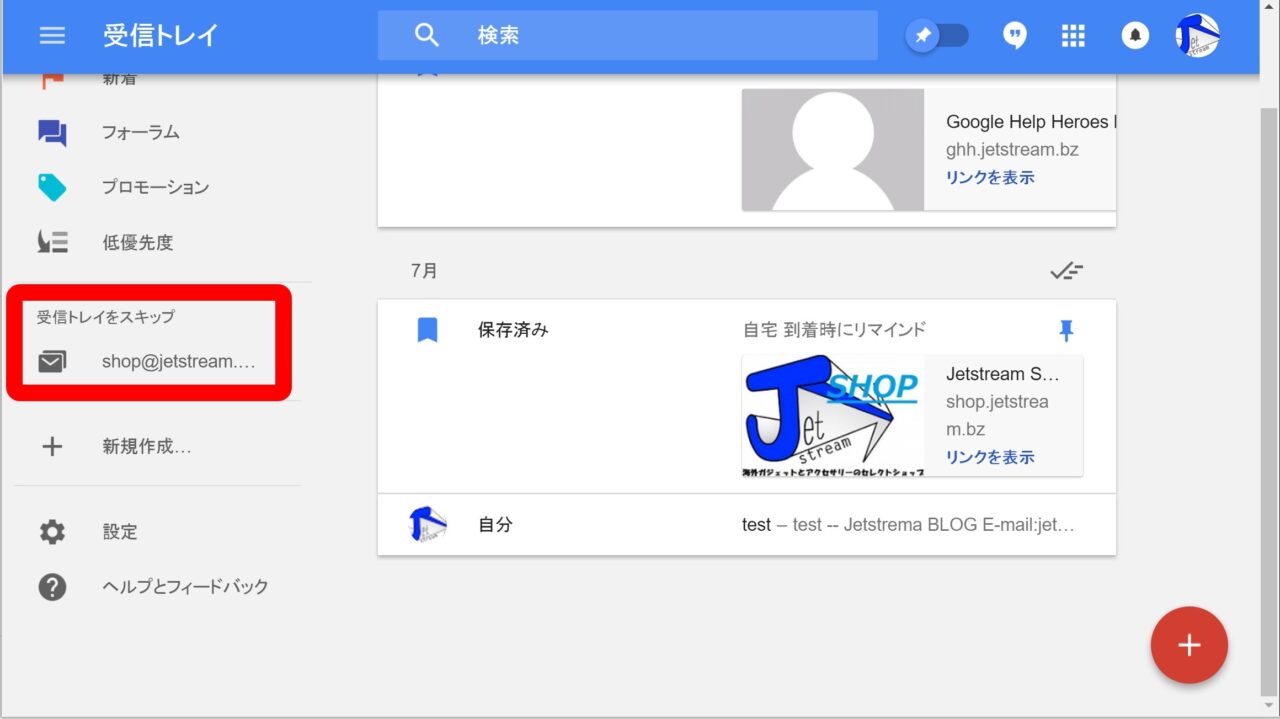
Task: Open Hangouts chat icon
Action: coord(1015,36)
